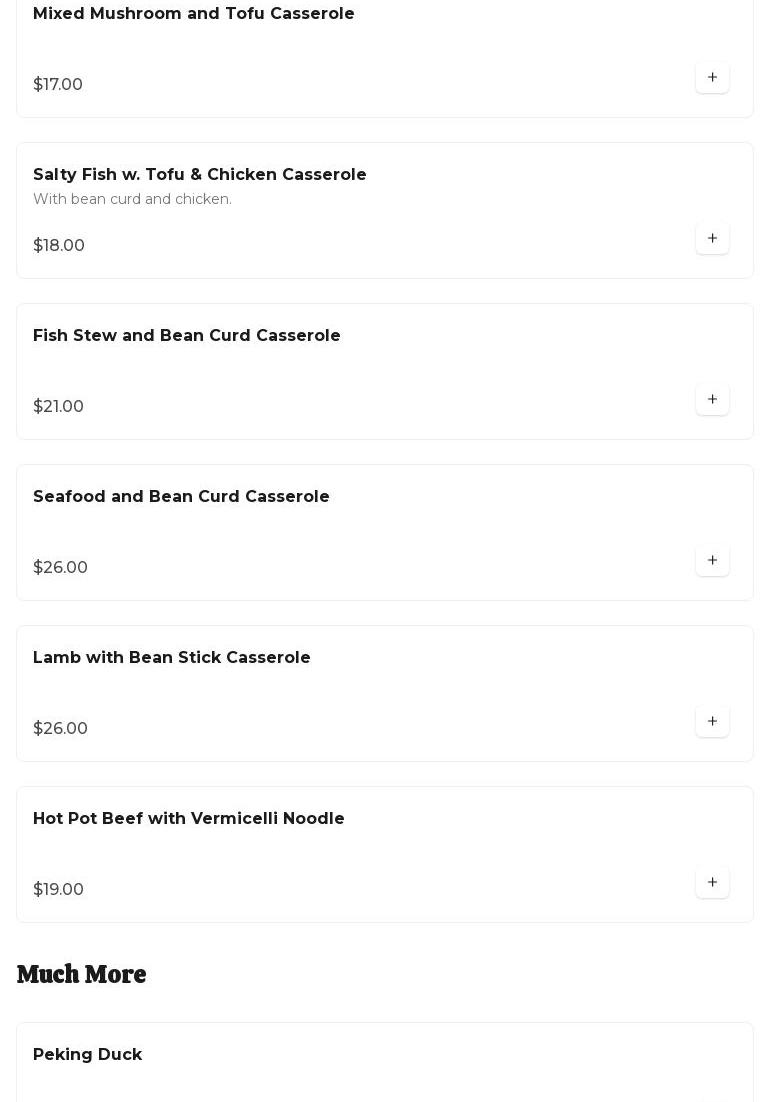Click 'With bean curd and chicken' description
770x1102 pixels.
132,199
